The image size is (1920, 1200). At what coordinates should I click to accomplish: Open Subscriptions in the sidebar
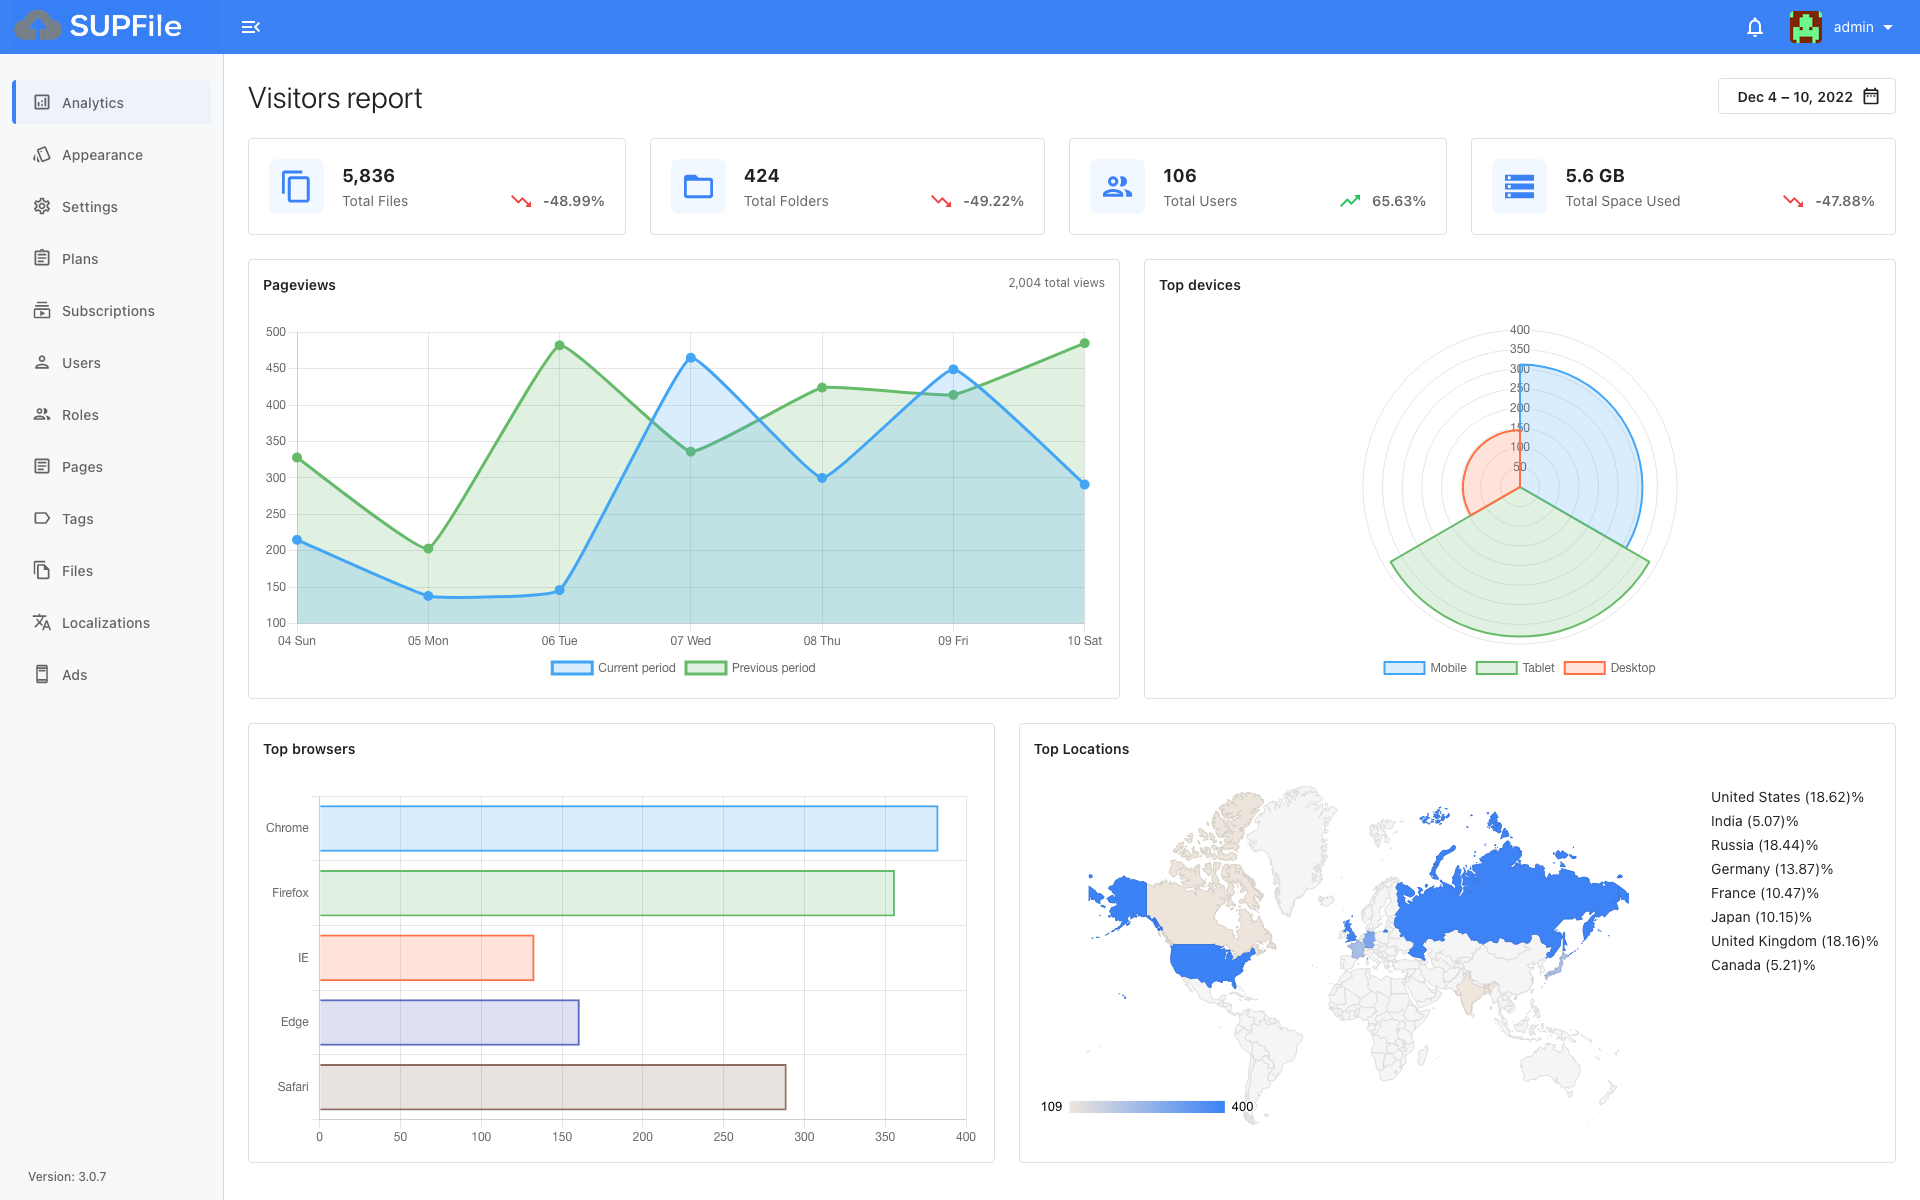pos(108,311)
